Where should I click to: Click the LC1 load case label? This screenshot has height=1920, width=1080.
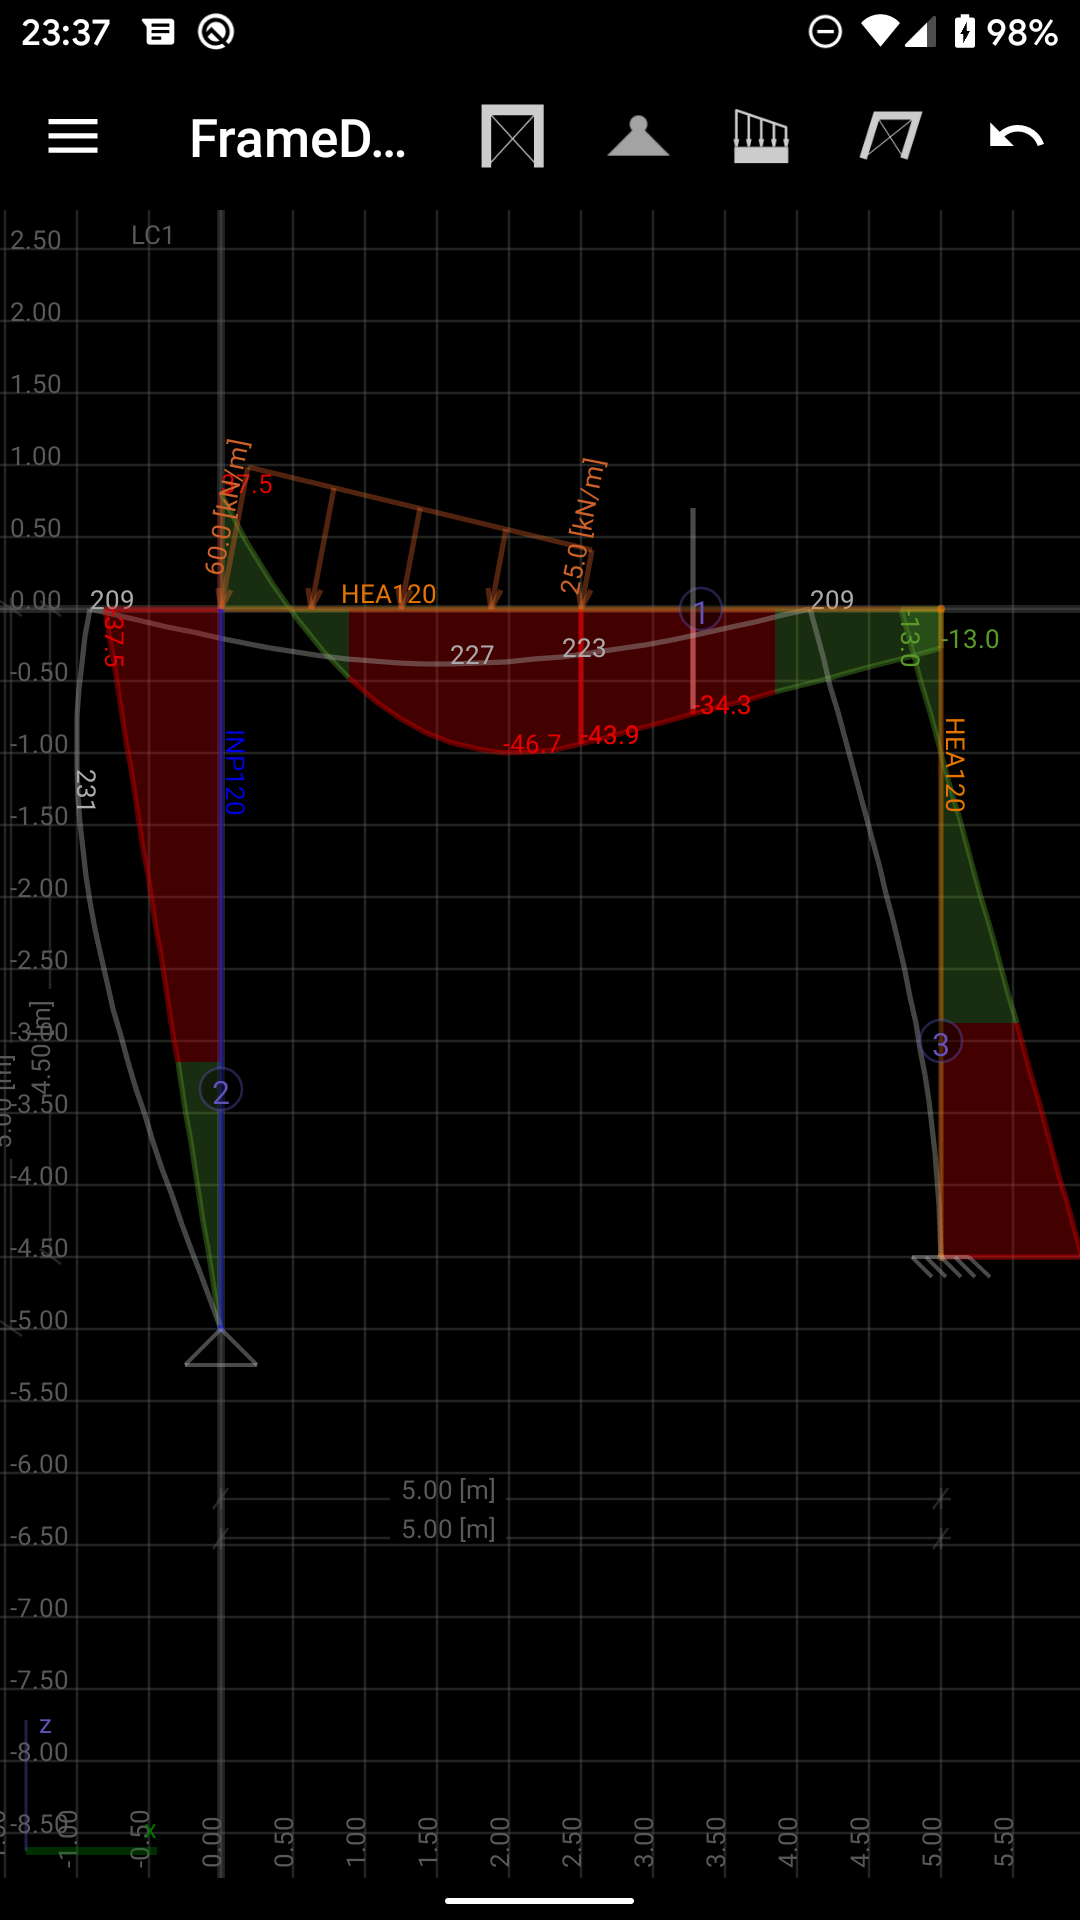click(x=153, y=236)
